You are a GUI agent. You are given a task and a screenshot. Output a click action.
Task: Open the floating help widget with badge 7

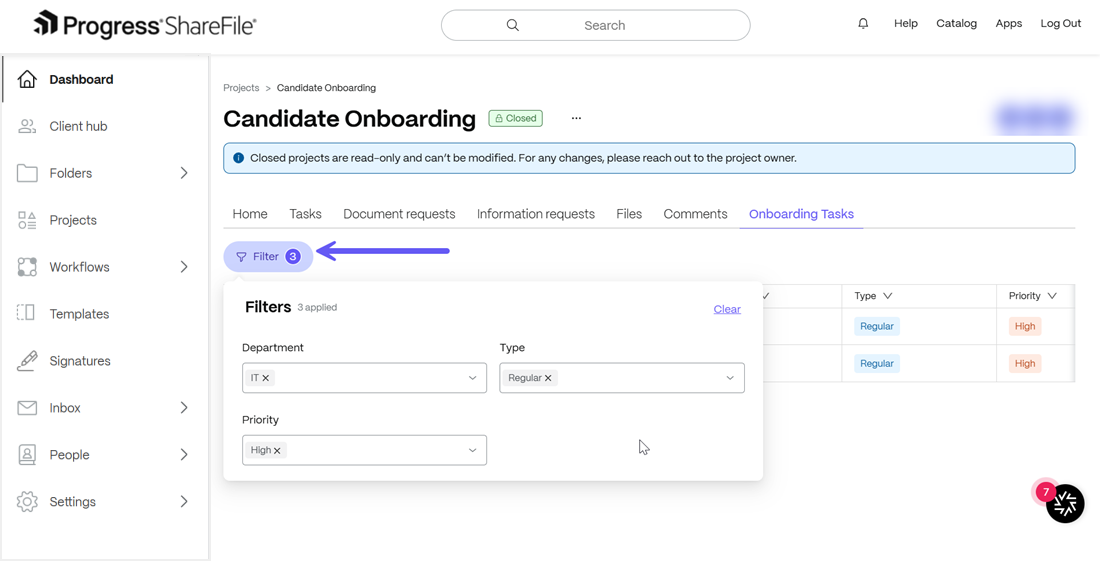[x=1065, y=503]
